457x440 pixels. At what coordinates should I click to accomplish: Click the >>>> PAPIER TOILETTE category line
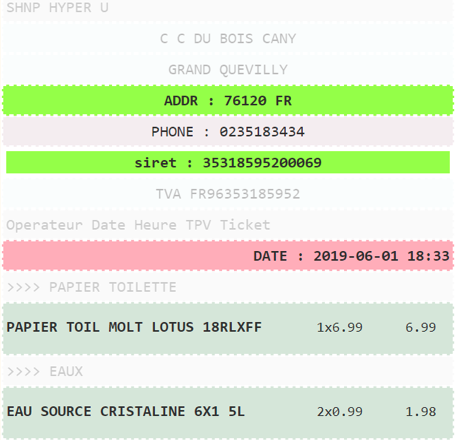click(x=228, y=287)
